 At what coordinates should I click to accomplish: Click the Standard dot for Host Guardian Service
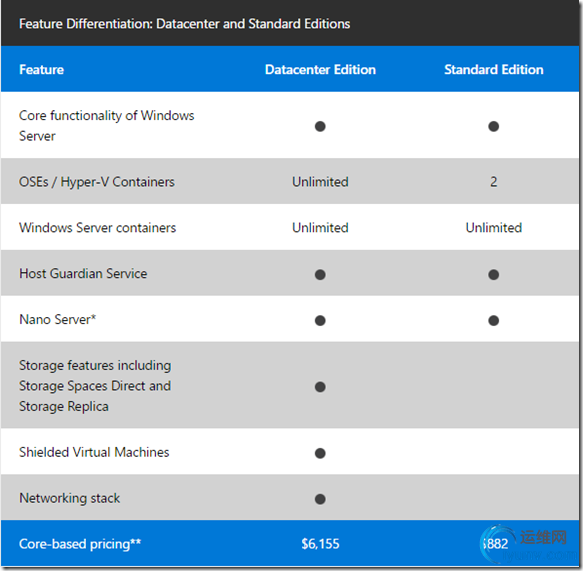(493, 275)
